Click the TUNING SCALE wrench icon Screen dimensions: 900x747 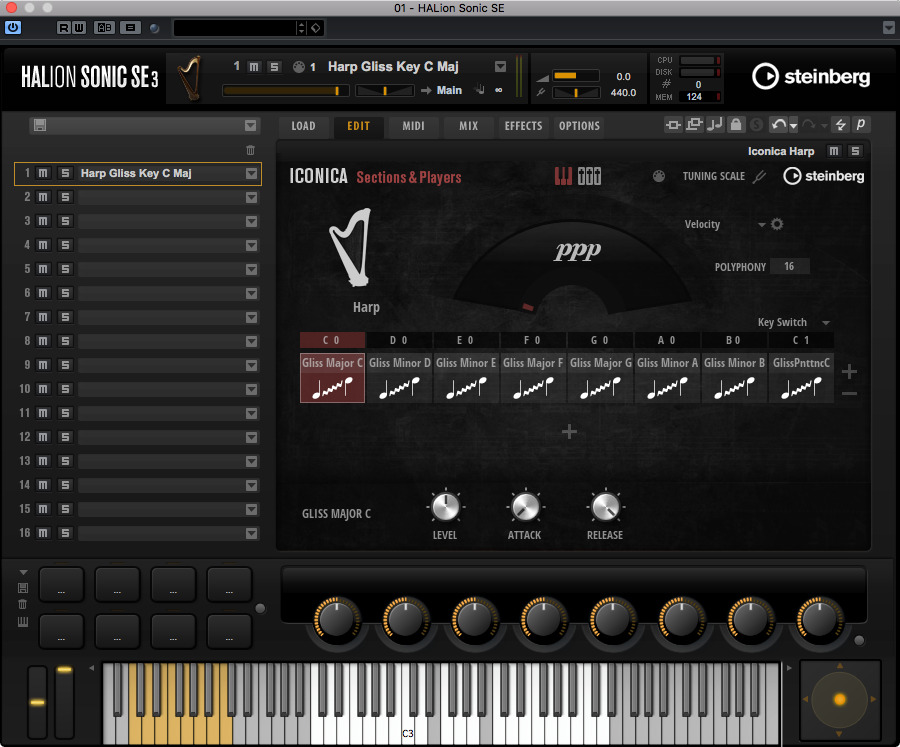tap(759, 176)
